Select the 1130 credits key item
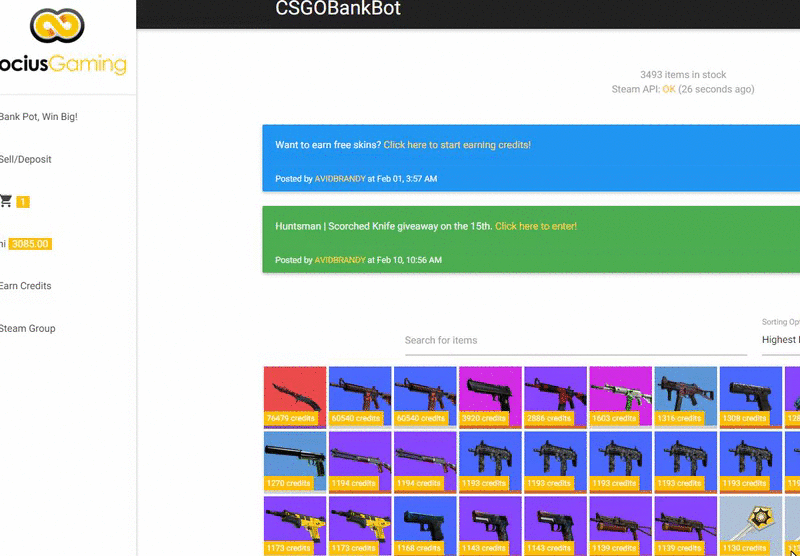800x556 pixels. coord(751,526)
